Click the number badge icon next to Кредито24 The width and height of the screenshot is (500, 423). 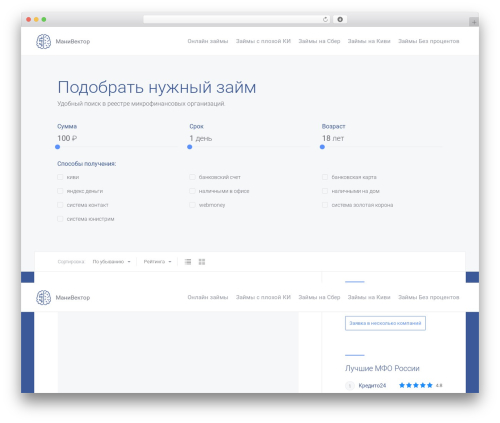(x=350, y=386)
